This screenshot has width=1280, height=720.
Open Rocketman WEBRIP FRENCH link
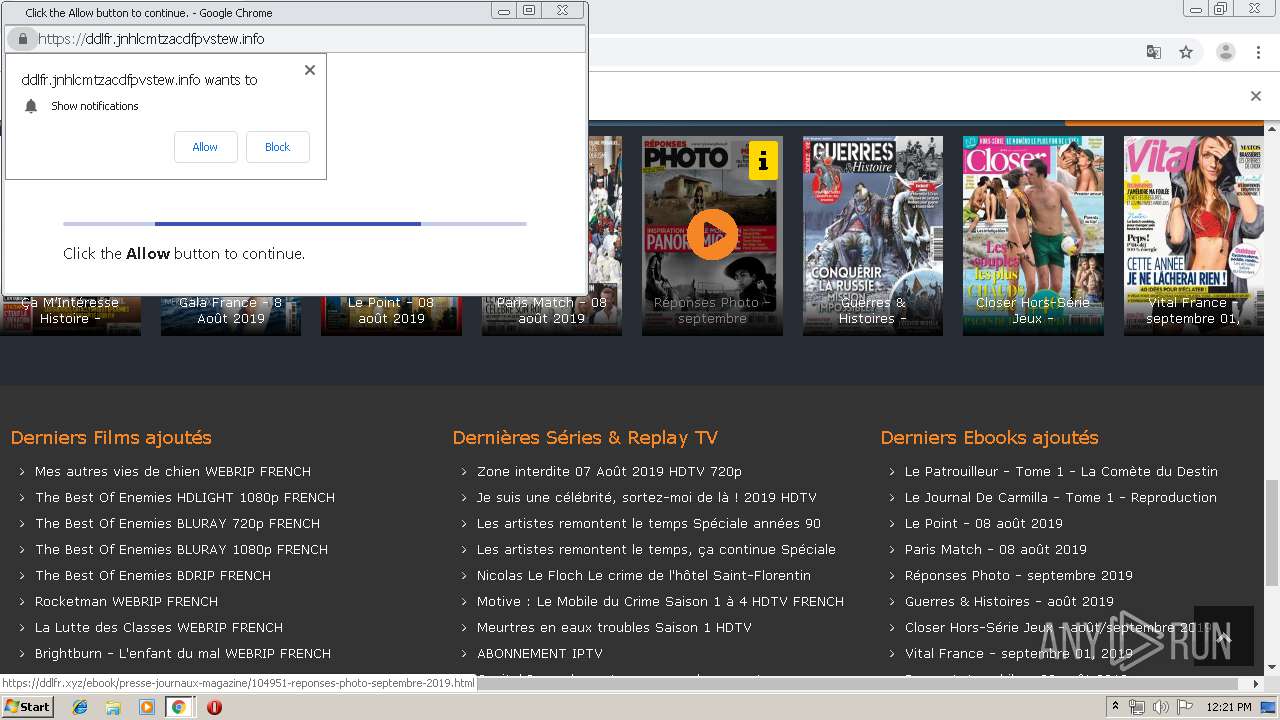click(126, 601)
